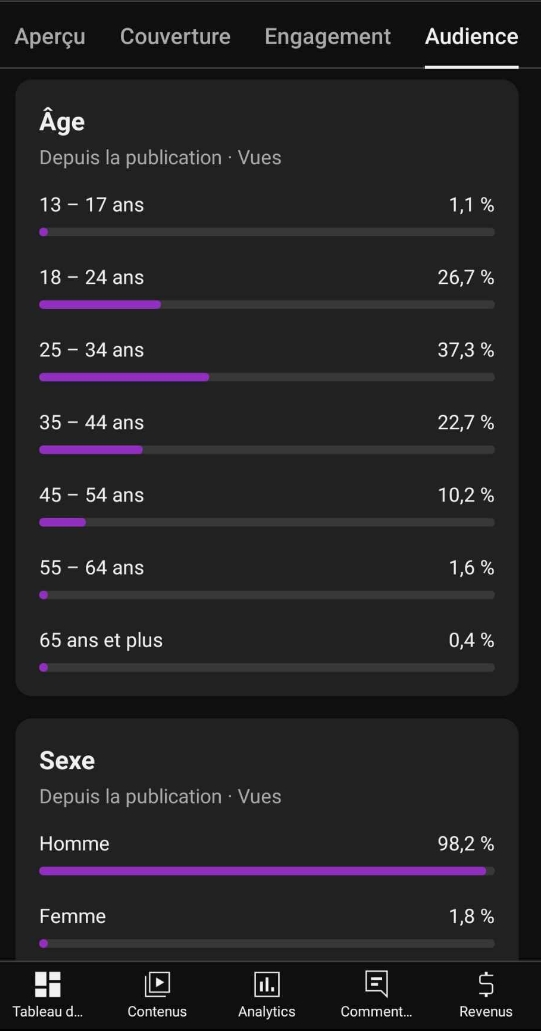Click the 25 – 34 ans progress bar

[267, 377]
